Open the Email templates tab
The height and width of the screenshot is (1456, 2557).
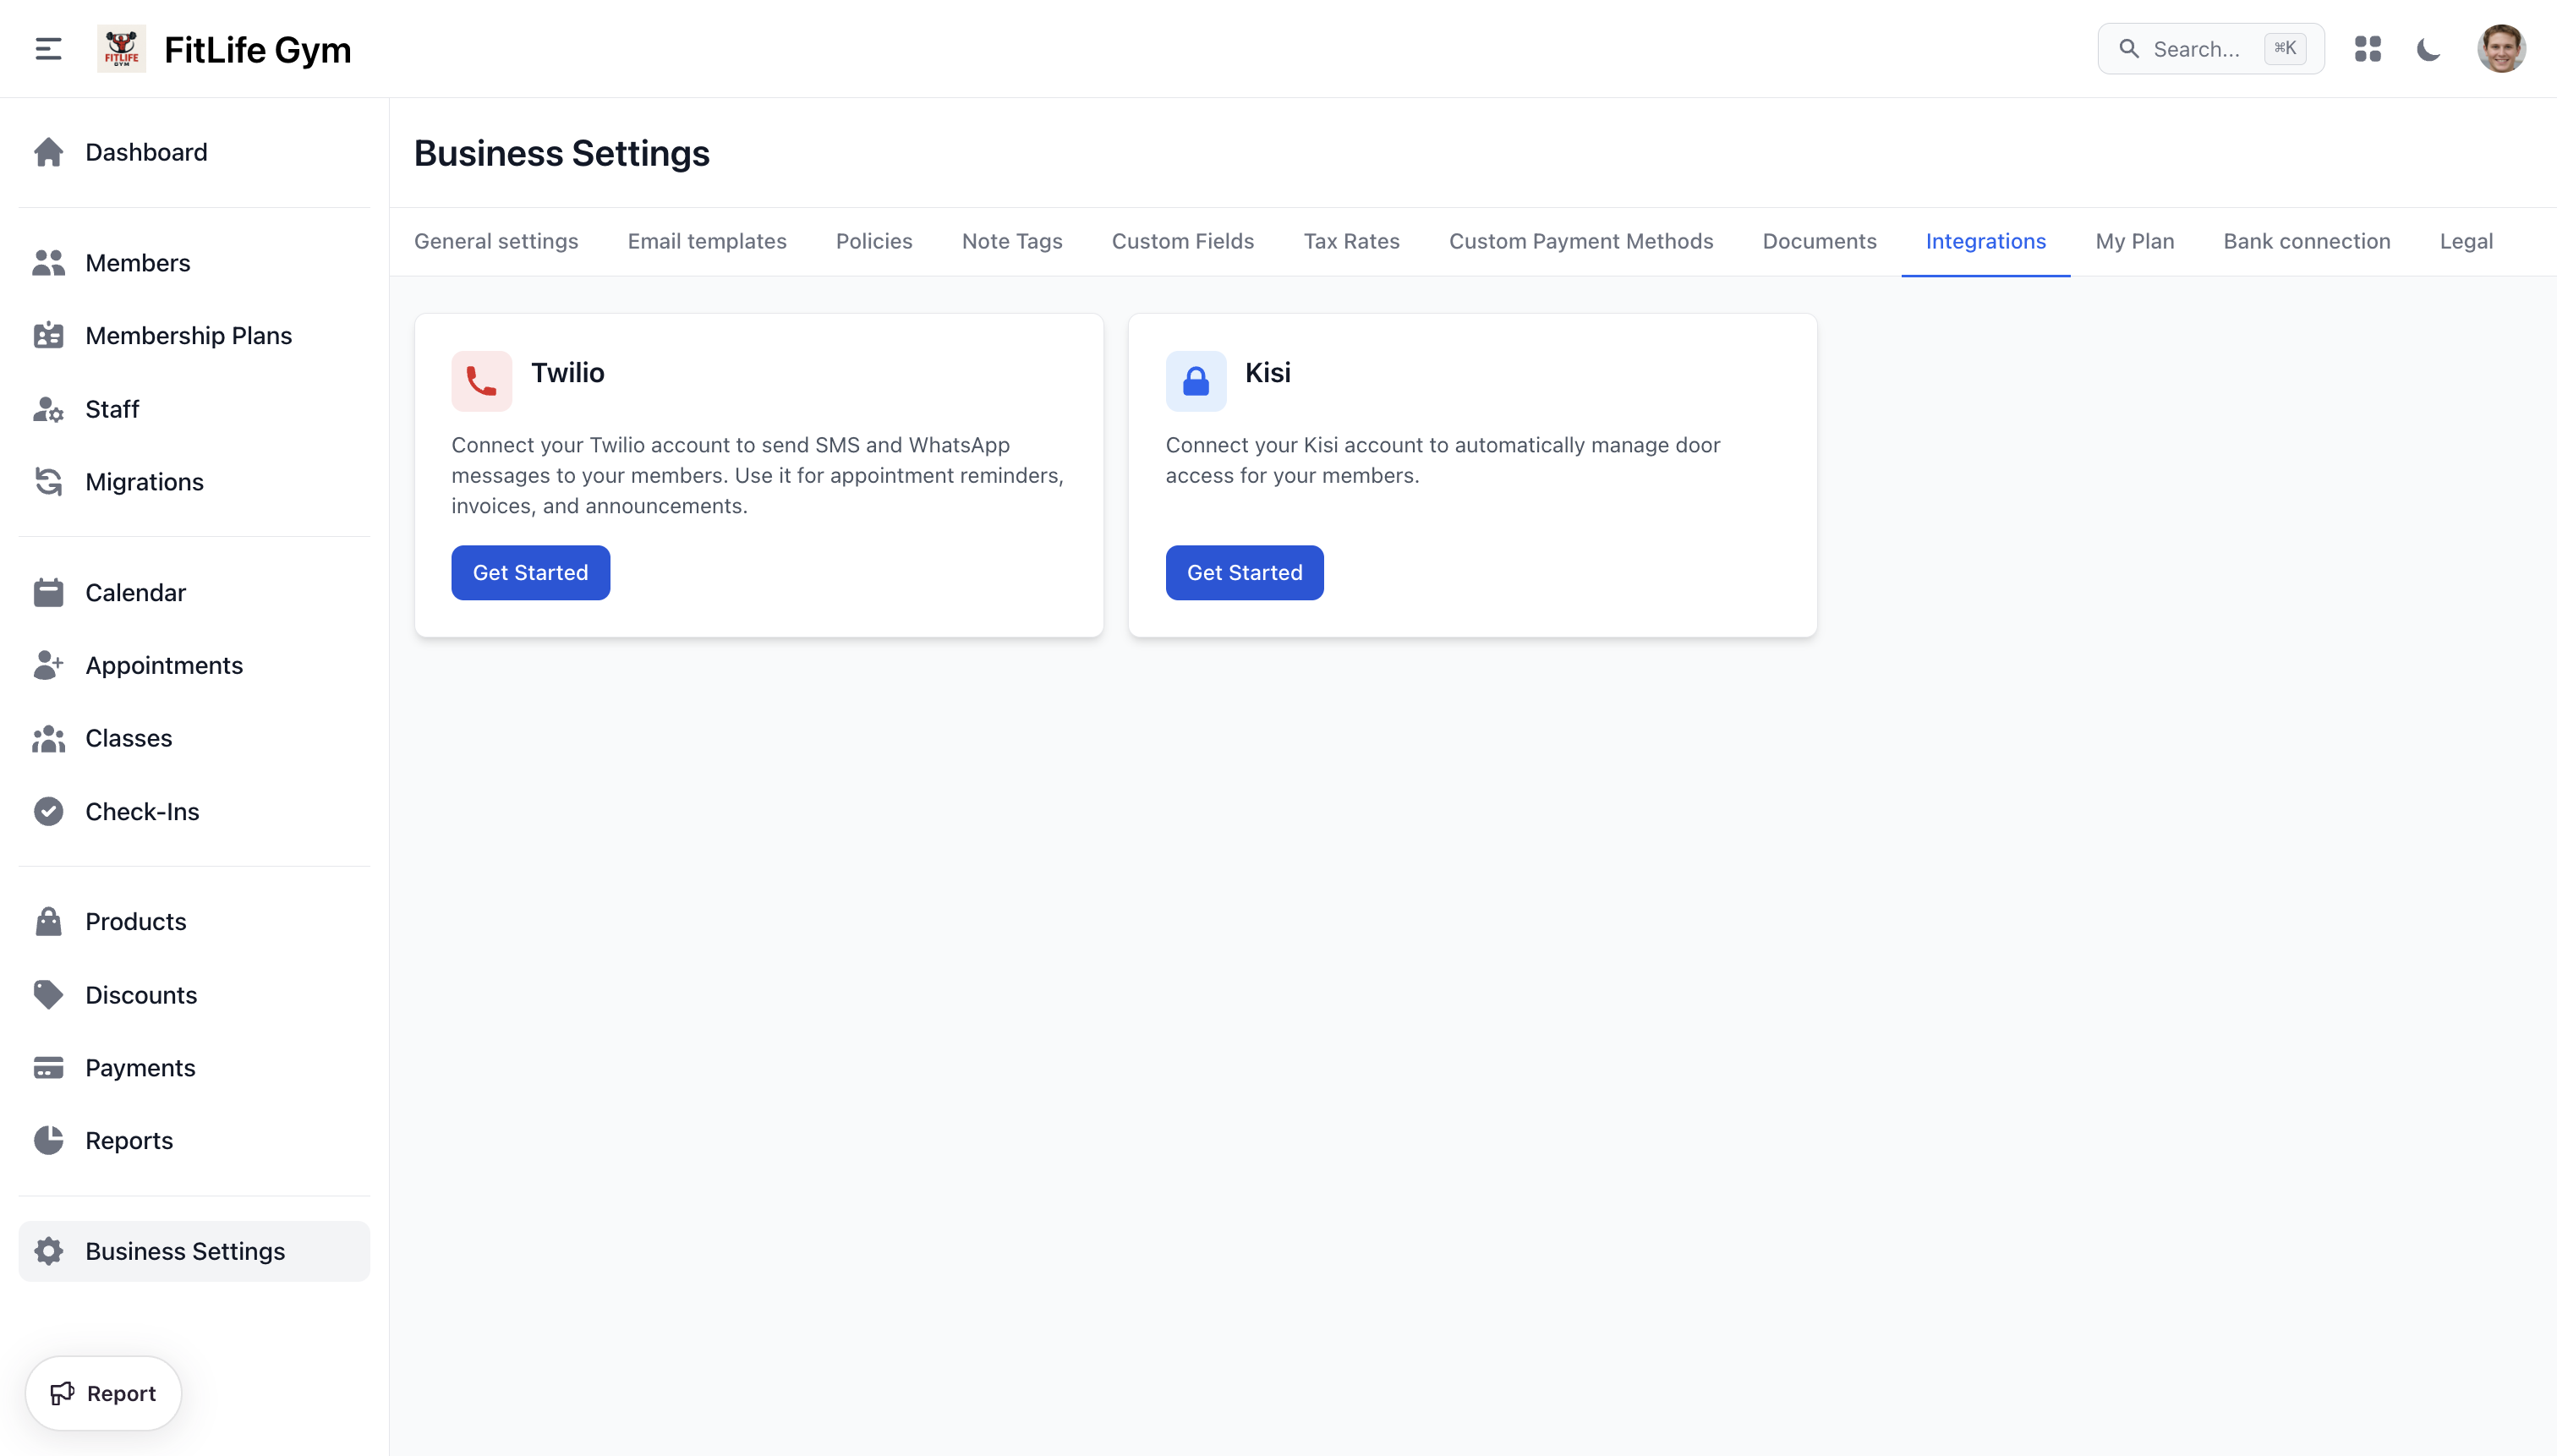tap(706, 241)
